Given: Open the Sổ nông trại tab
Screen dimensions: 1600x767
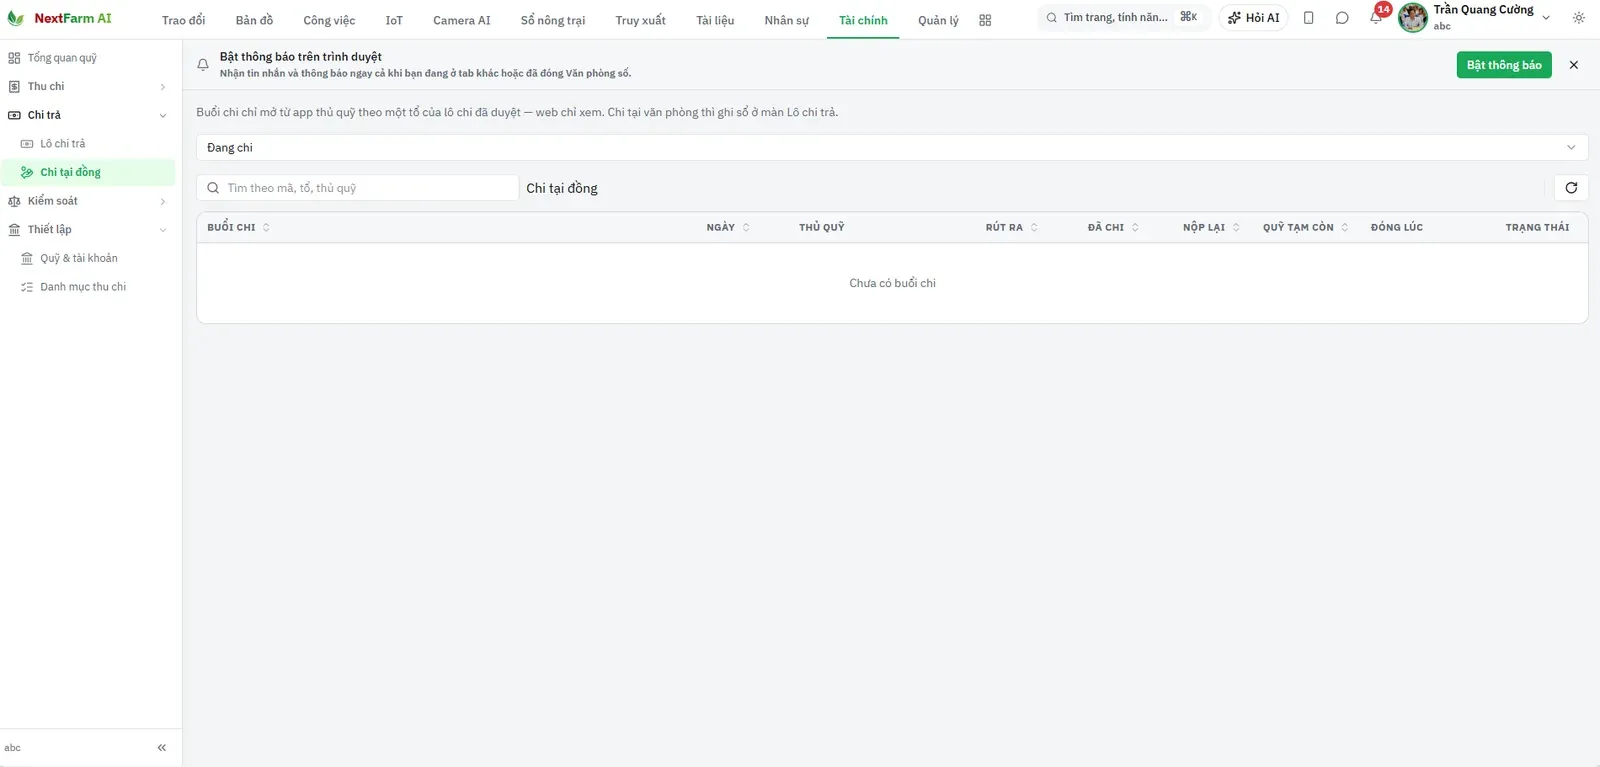Looking at the screenshot, I should 553,20.
